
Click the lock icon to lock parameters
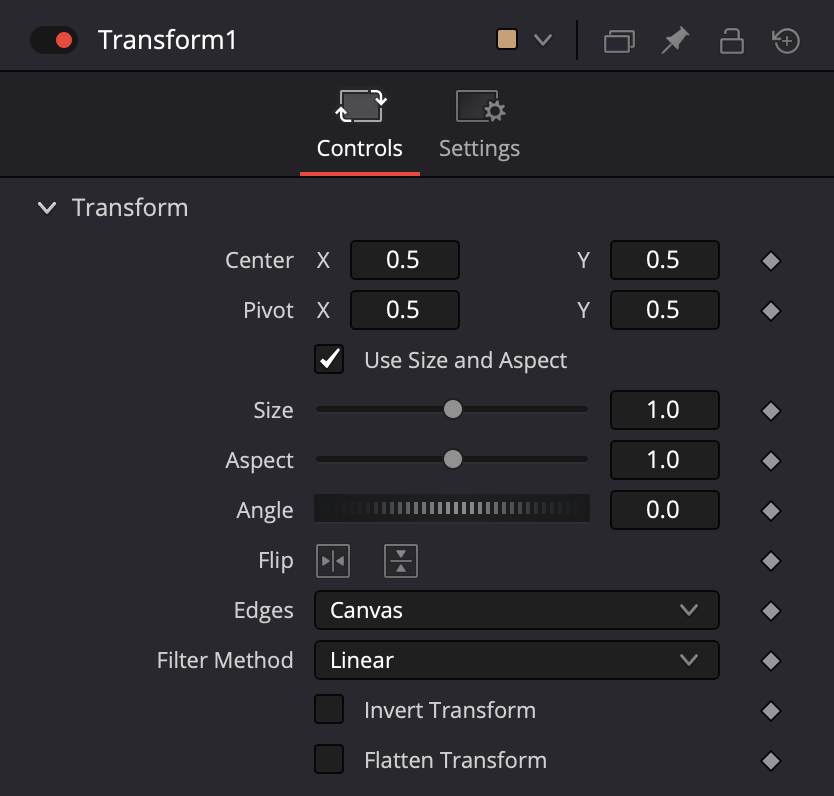point(731,40)
